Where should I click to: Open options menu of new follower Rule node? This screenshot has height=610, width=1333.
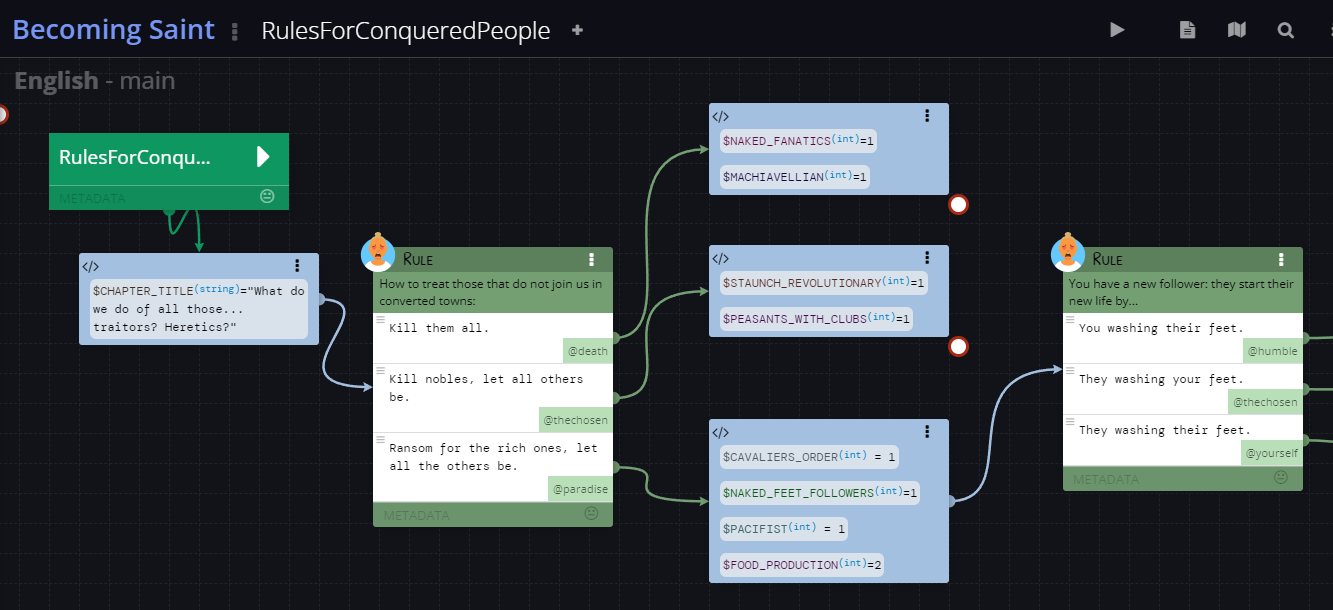coord(1282,260)
